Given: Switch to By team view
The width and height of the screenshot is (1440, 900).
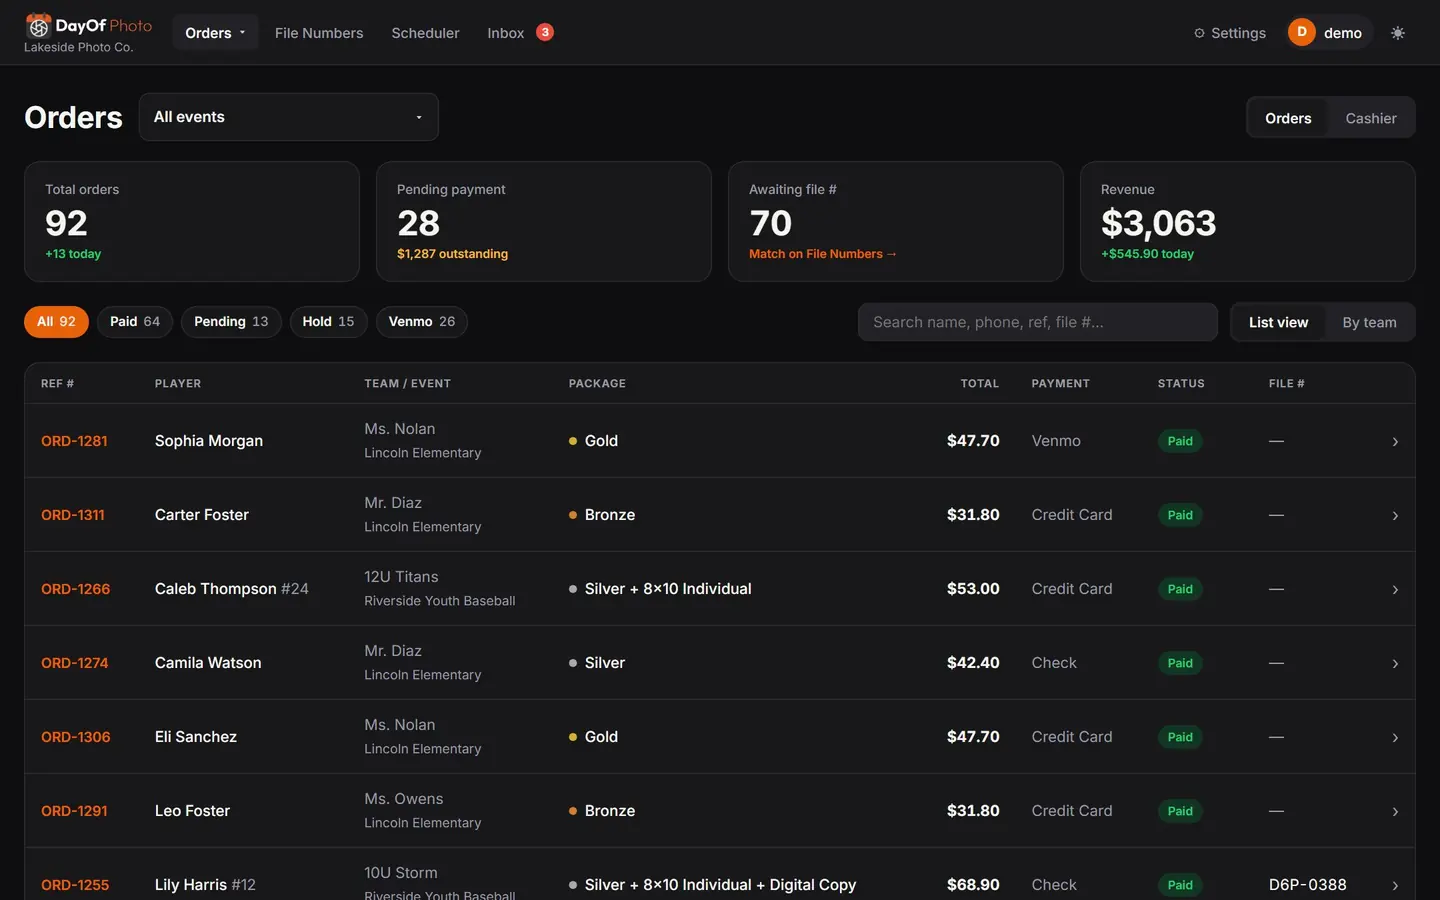Looking at the screenshot, I should [x=1369, y=322].
